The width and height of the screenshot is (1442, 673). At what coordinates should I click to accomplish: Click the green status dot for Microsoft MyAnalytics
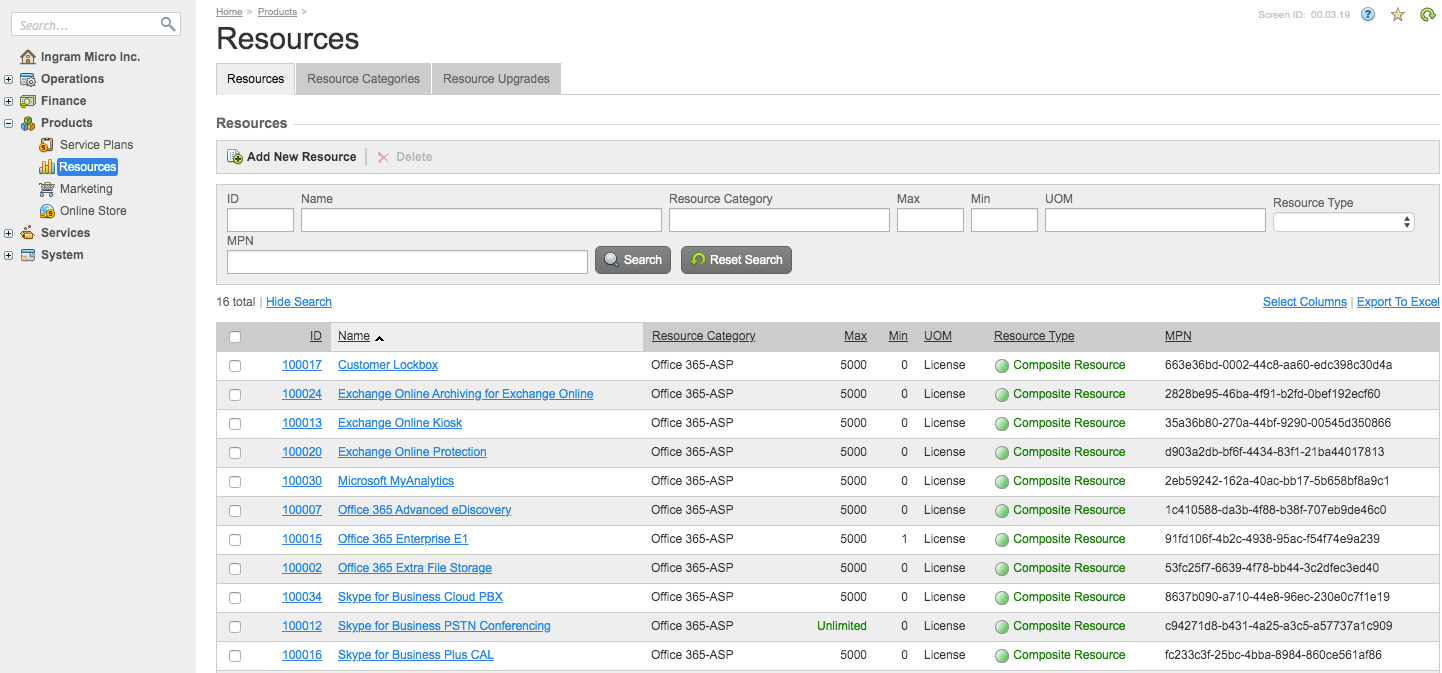pyautogui.click(x=1001, y=482)
